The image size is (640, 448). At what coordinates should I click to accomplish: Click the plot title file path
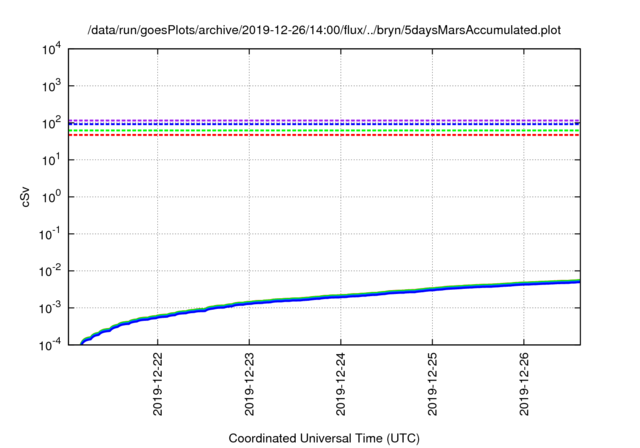324,30
